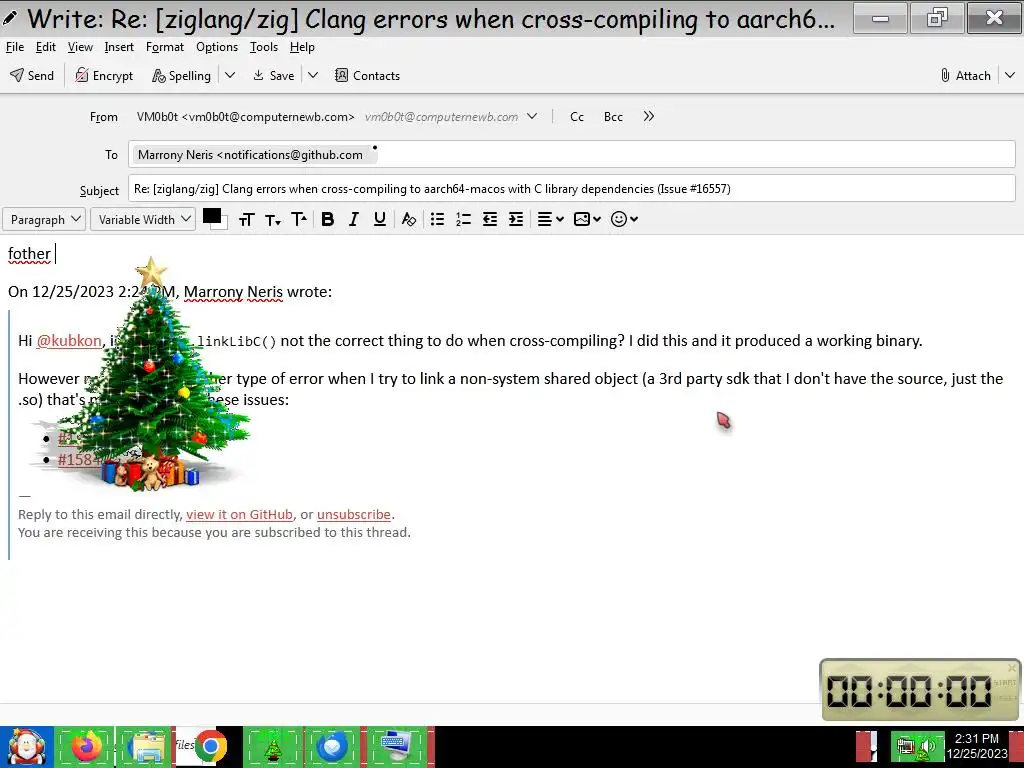Click into the Subject input field

pyautogui.click(x=571, y=189)
